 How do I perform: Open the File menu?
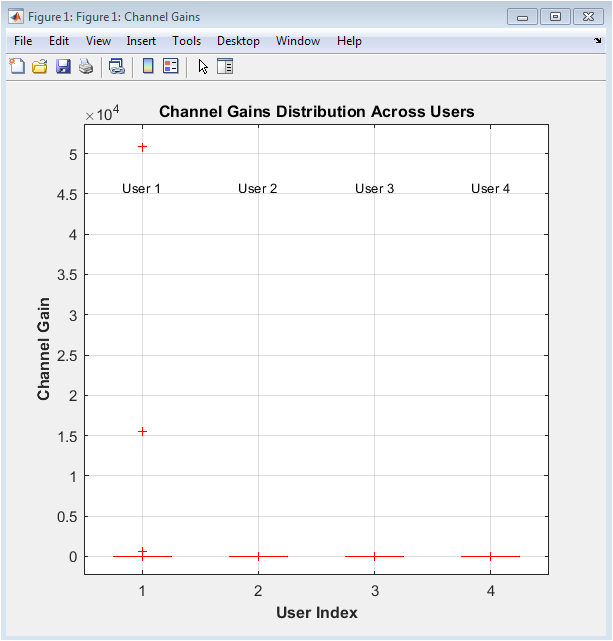point(23,41)
